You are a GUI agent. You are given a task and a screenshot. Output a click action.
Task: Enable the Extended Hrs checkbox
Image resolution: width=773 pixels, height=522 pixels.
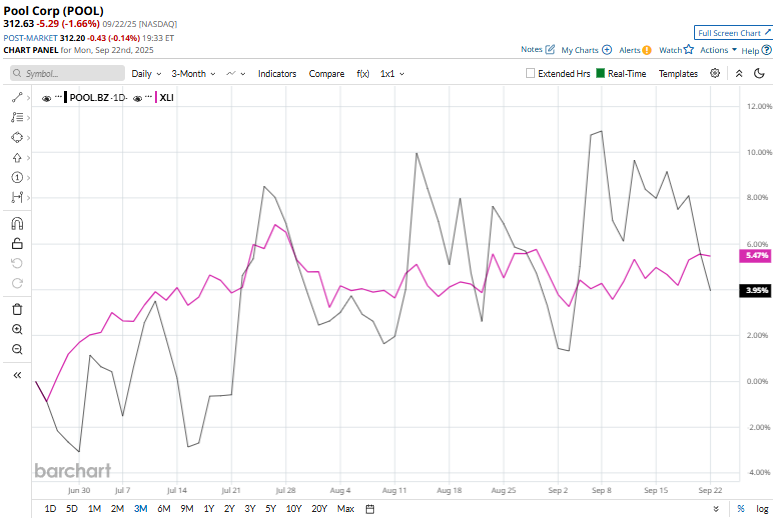[530, 73]
